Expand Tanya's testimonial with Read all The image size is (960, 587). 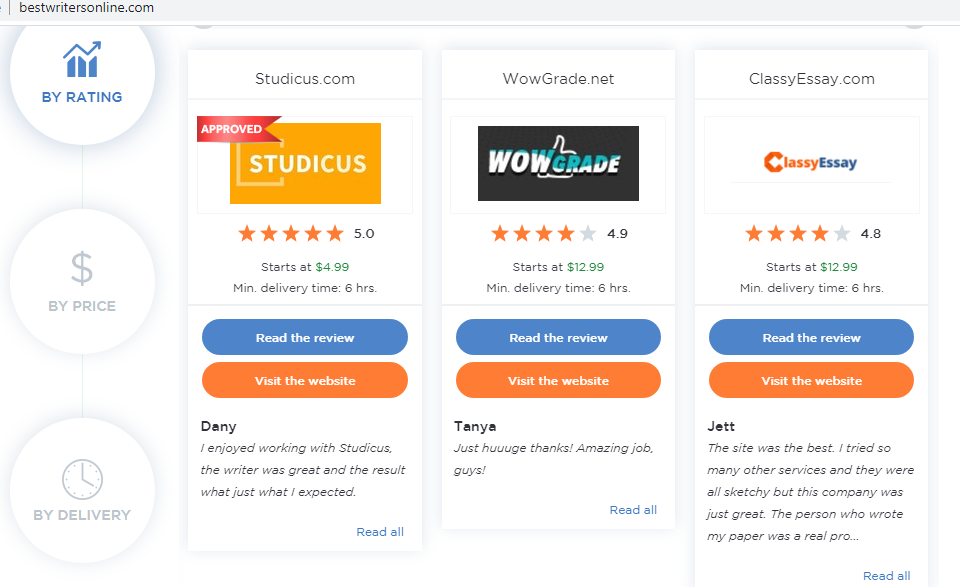click(633, 510)
